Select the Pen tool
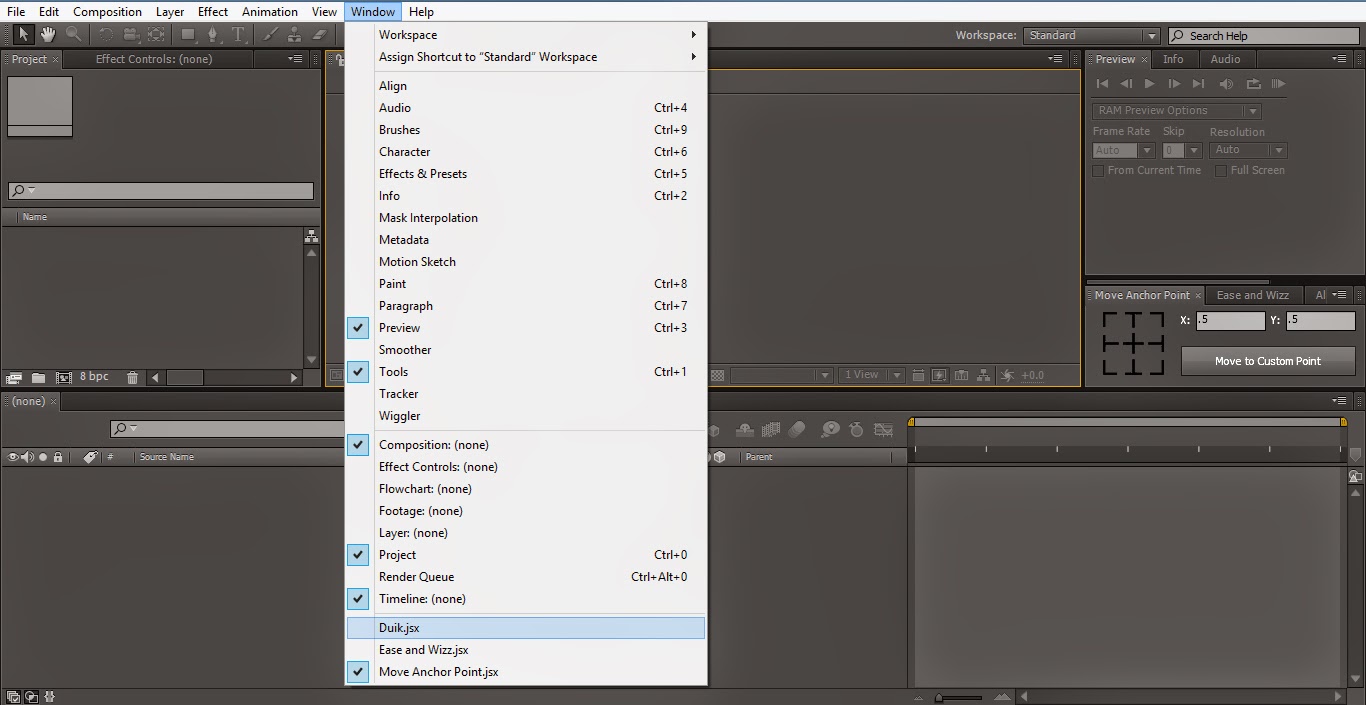The height and width of the screenshot is (705, 1366). click(x=213, y=33)
